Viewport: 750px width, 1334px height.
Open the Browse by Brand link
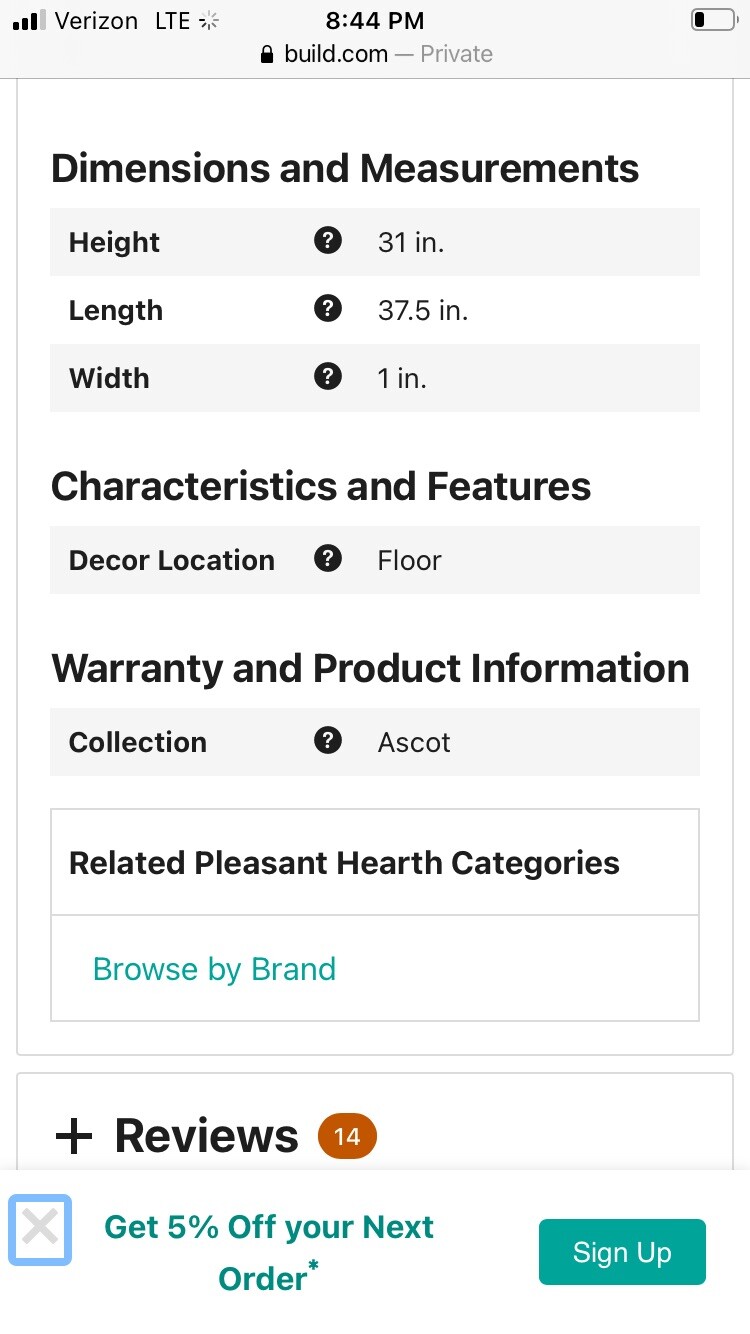(214, 969)
